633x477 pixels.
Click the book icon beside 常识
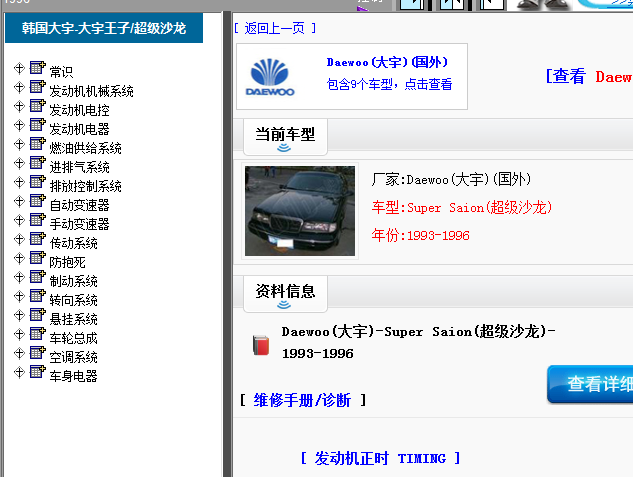point(38,67)
